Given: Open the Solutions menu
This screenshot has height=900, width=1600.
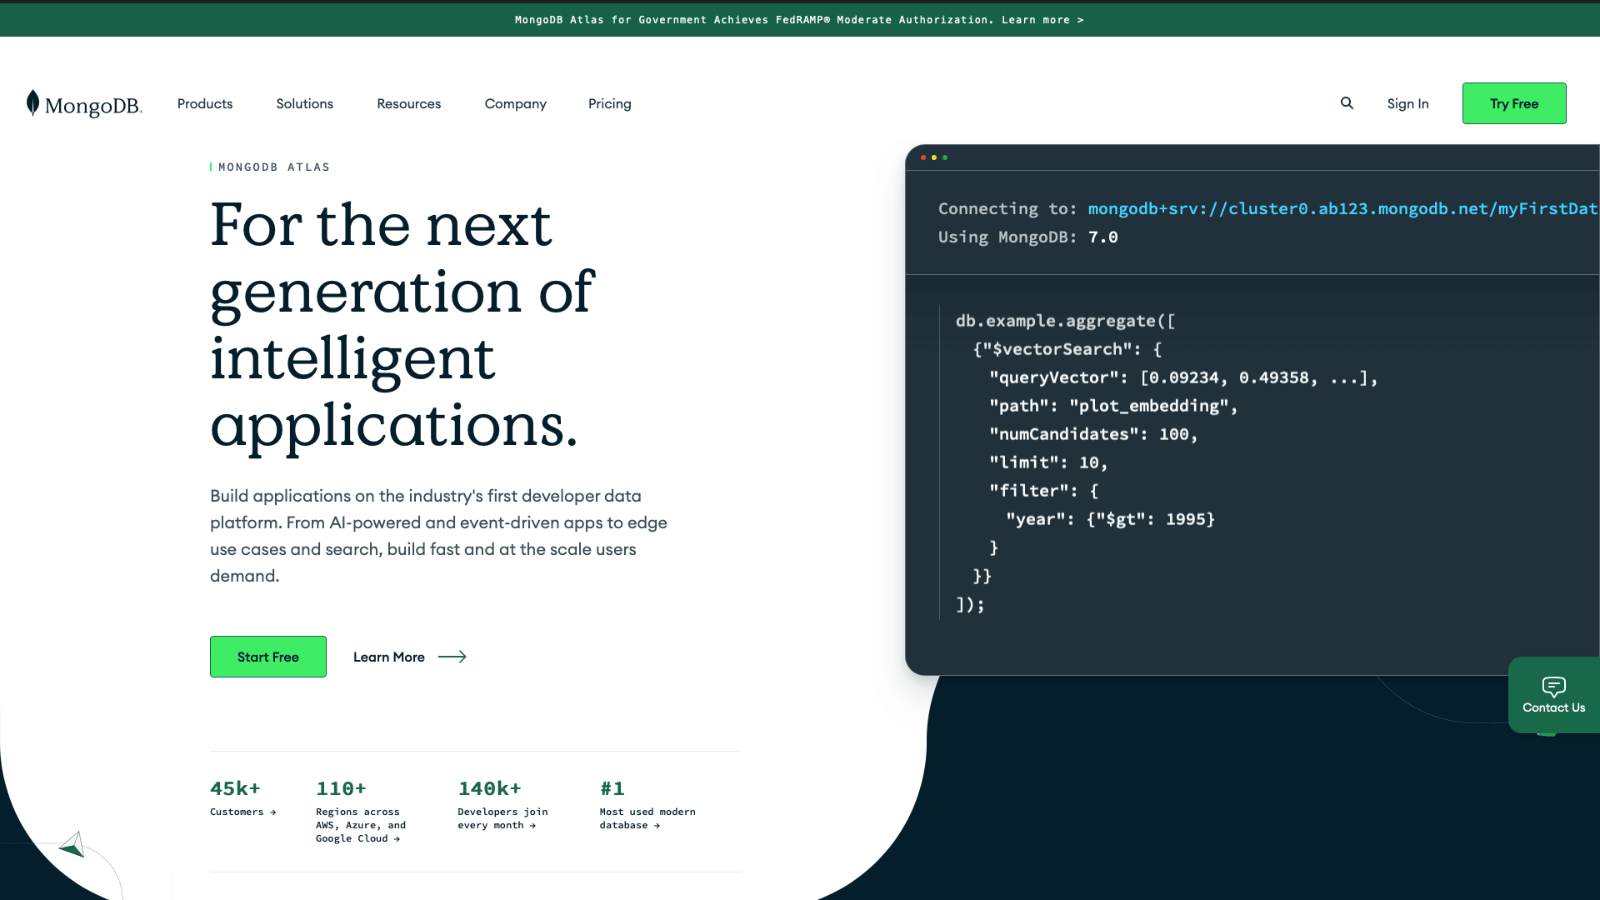Looking at the screenshot, I should 305,104.
